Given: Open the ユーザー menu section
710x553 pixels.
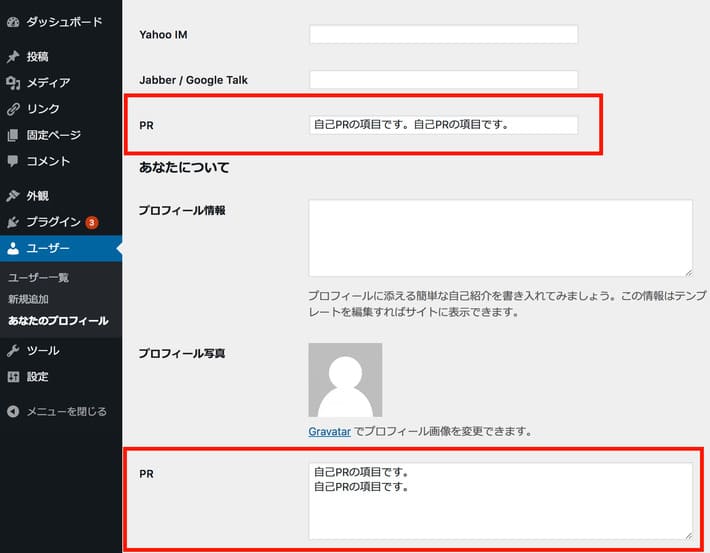Looking at the screenshot, I should tap(48, 248).
